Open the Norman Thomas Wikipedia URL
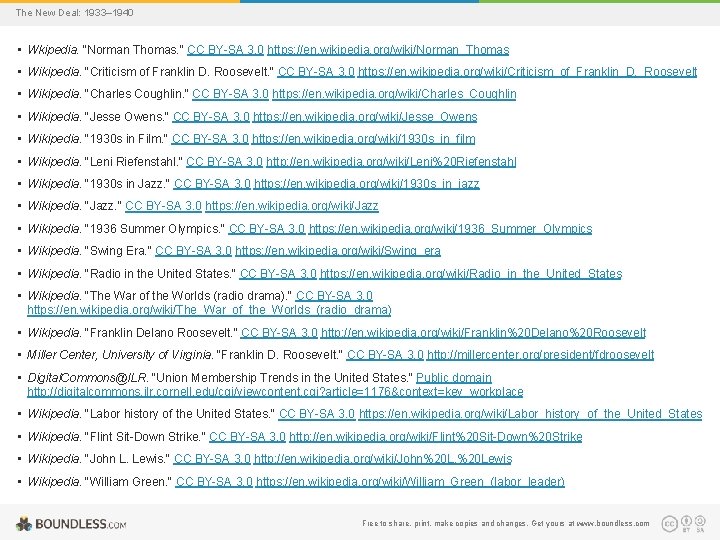The image size is (720, 540). (388, 50)
